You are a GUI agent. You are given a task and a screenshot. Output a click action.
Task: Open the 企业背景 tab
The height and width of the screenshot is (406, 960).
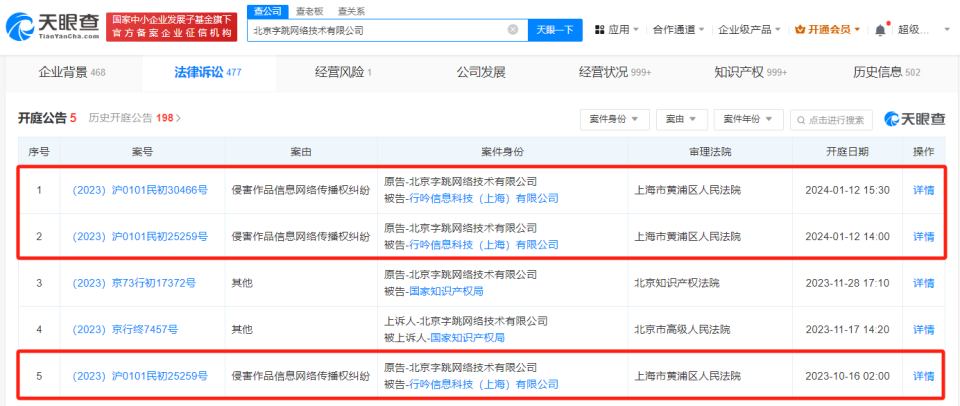pyautogui.click(x=72, y=72)
